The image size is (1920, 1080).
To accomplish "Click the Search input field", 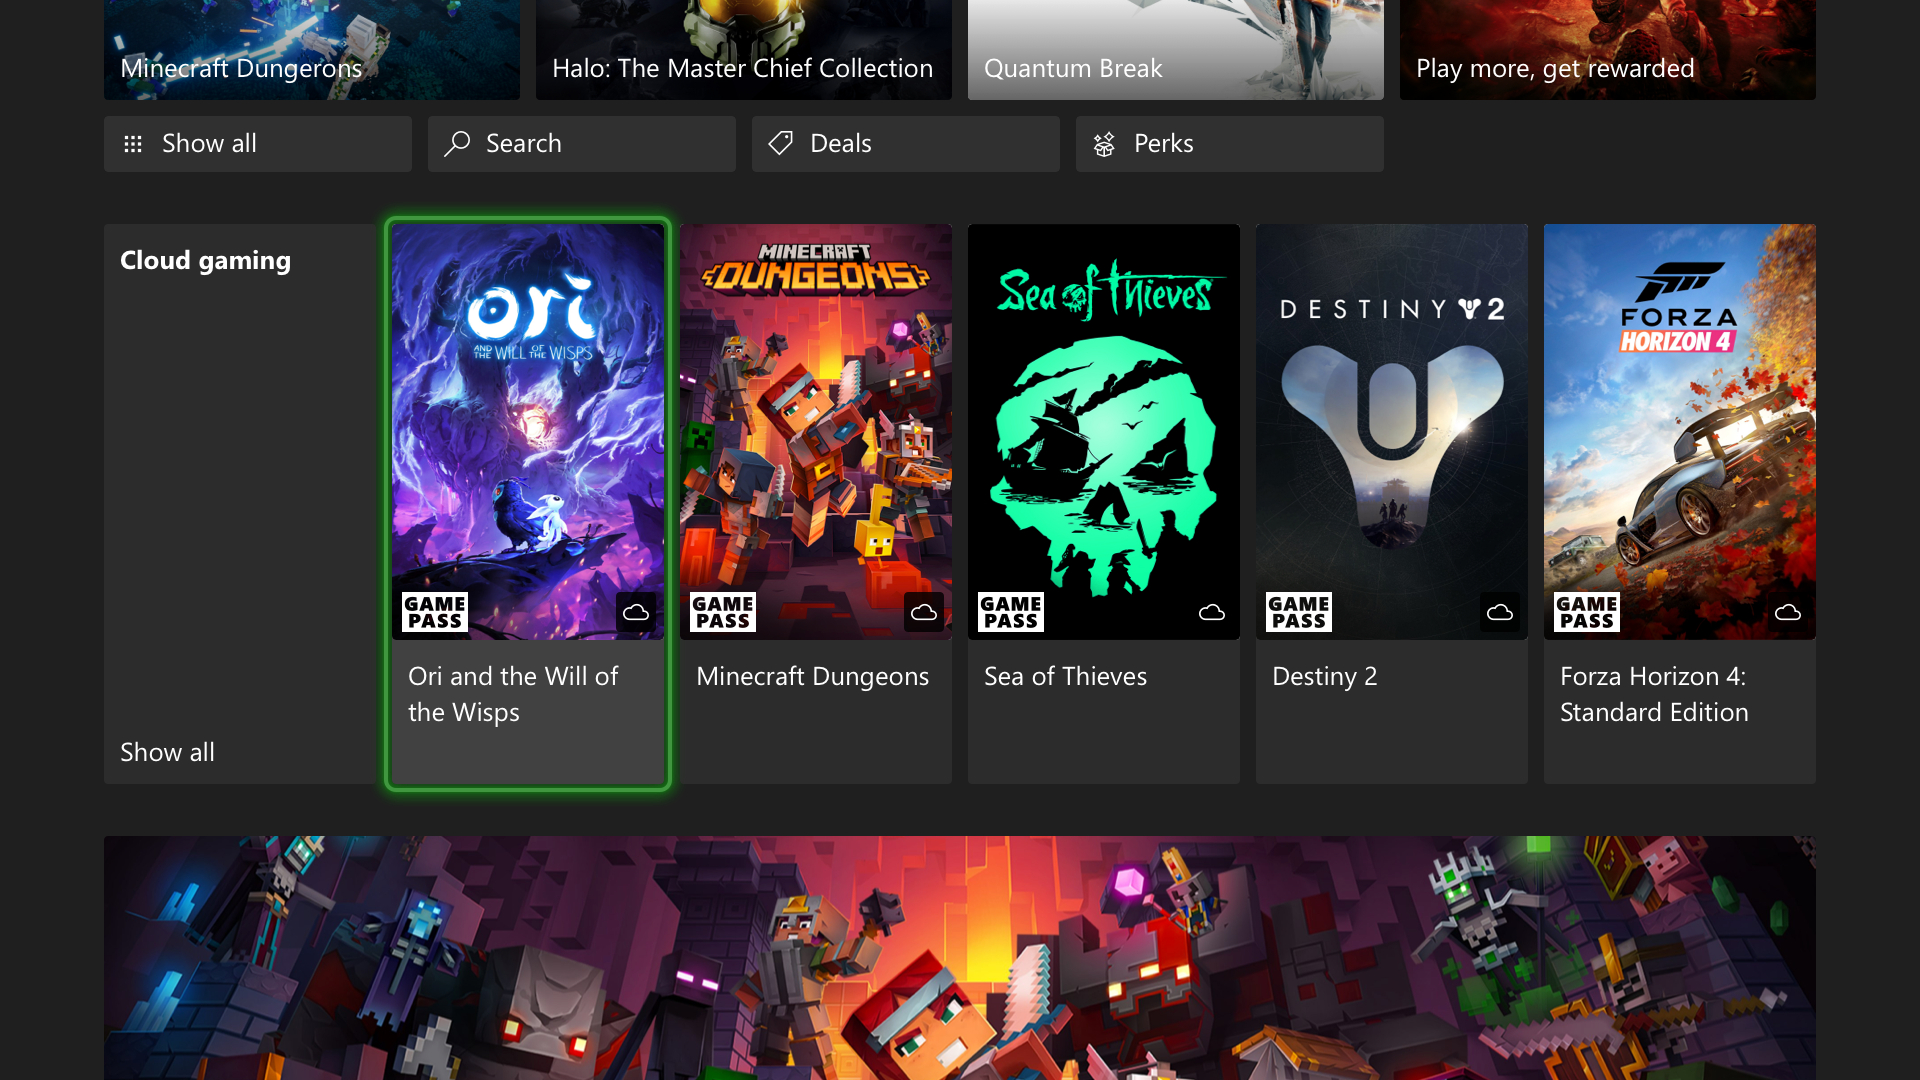I will [582, 142].
